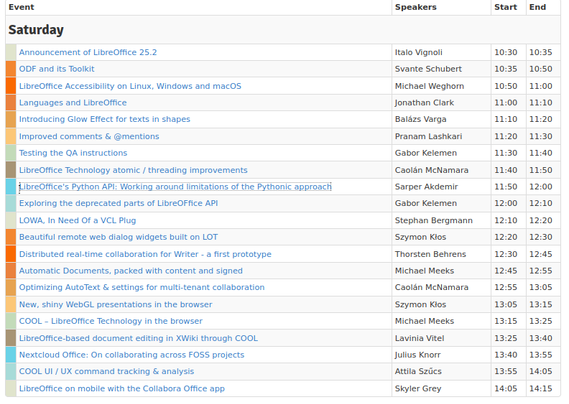Screen dimensions: 569x404
Task: Open 'COOL UI / UX command tracking & analysis'
Action: click(x=106, y=371)
